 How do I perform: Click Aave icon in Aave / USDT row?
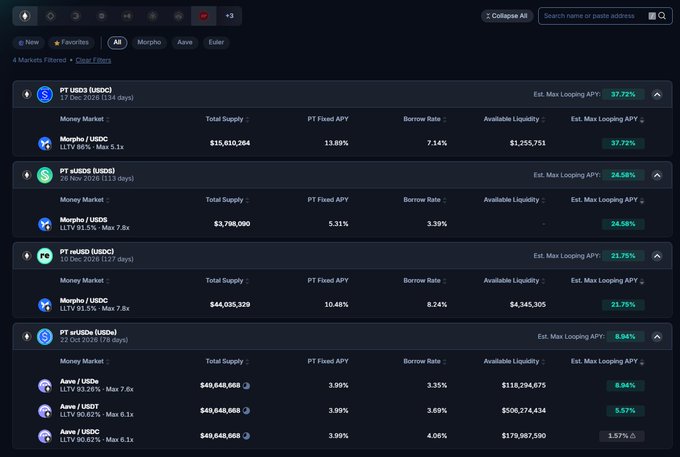[x=45, y=411]
